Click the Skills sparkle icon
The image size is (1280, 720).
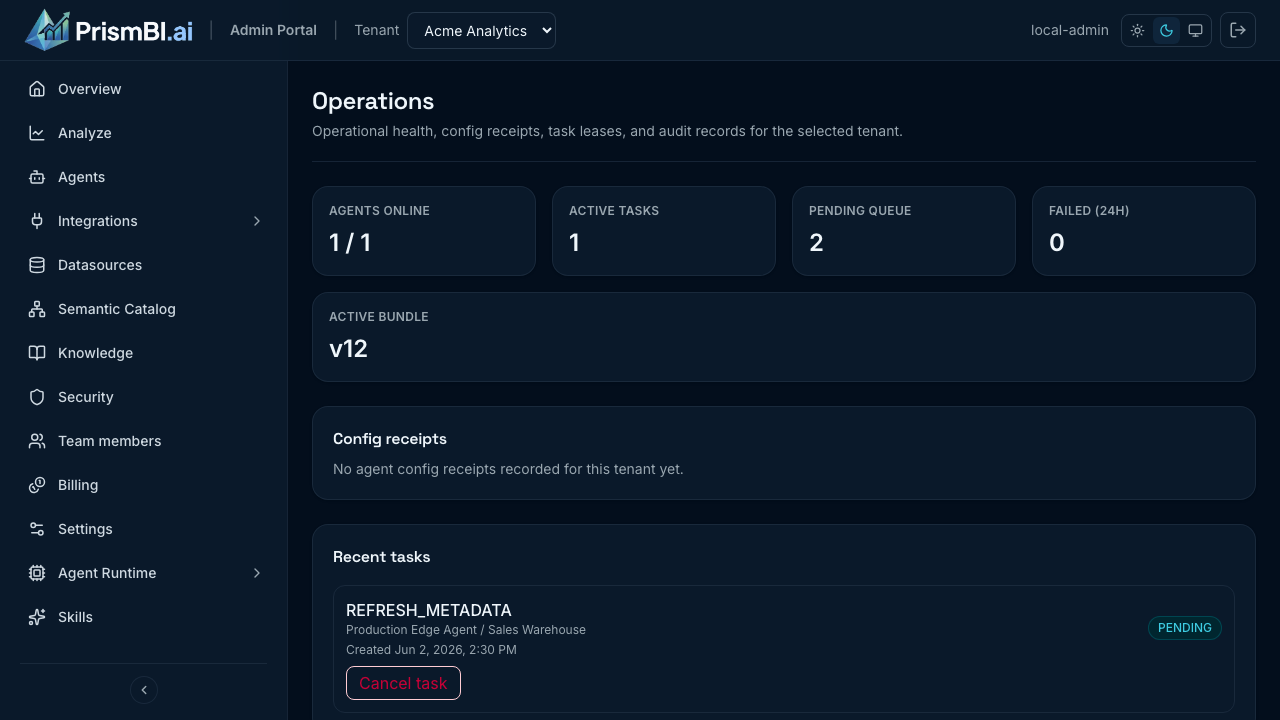click(x=37, y=617)
